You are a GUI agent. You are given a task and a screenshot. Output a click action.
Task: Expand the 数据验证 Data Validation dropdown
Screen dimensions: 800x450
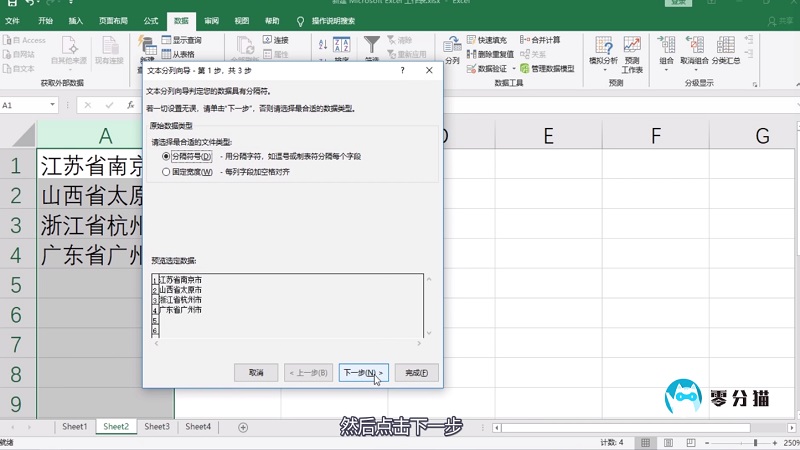click(513, 69)
